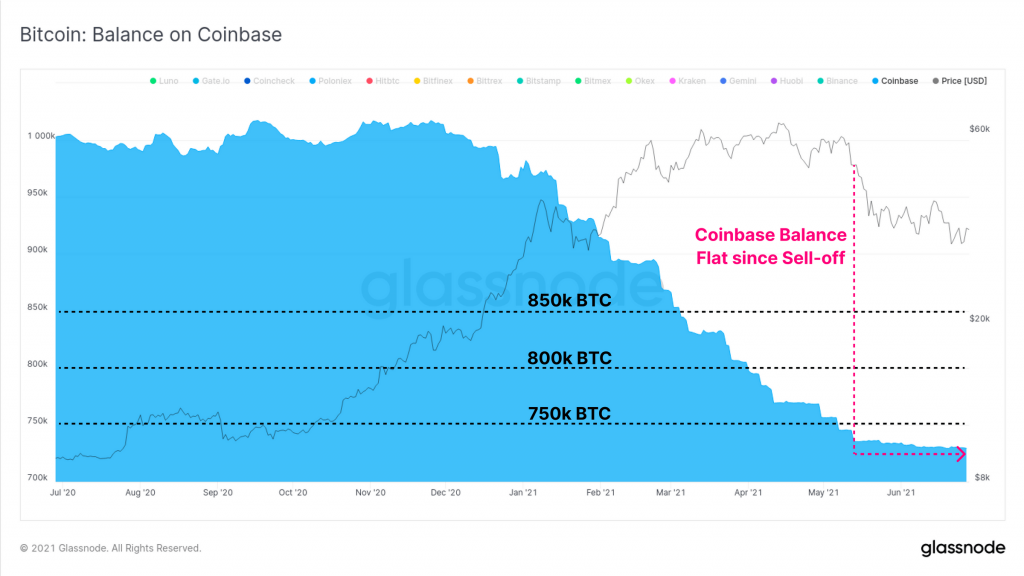1024x576 pixels.
Task: Click the 850k BTC level label
Action: [569, 300]
